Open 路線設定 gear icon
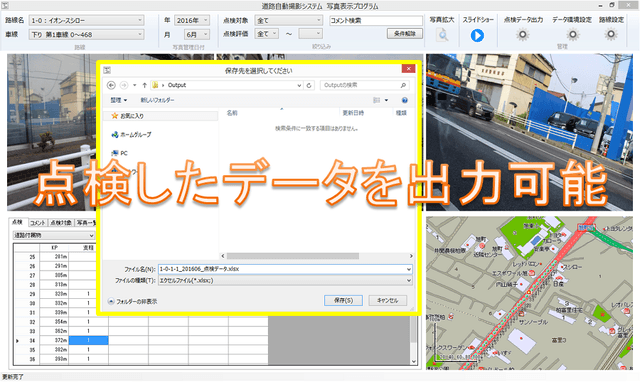The width and height of the screenshot is (640, 383). 611,35
